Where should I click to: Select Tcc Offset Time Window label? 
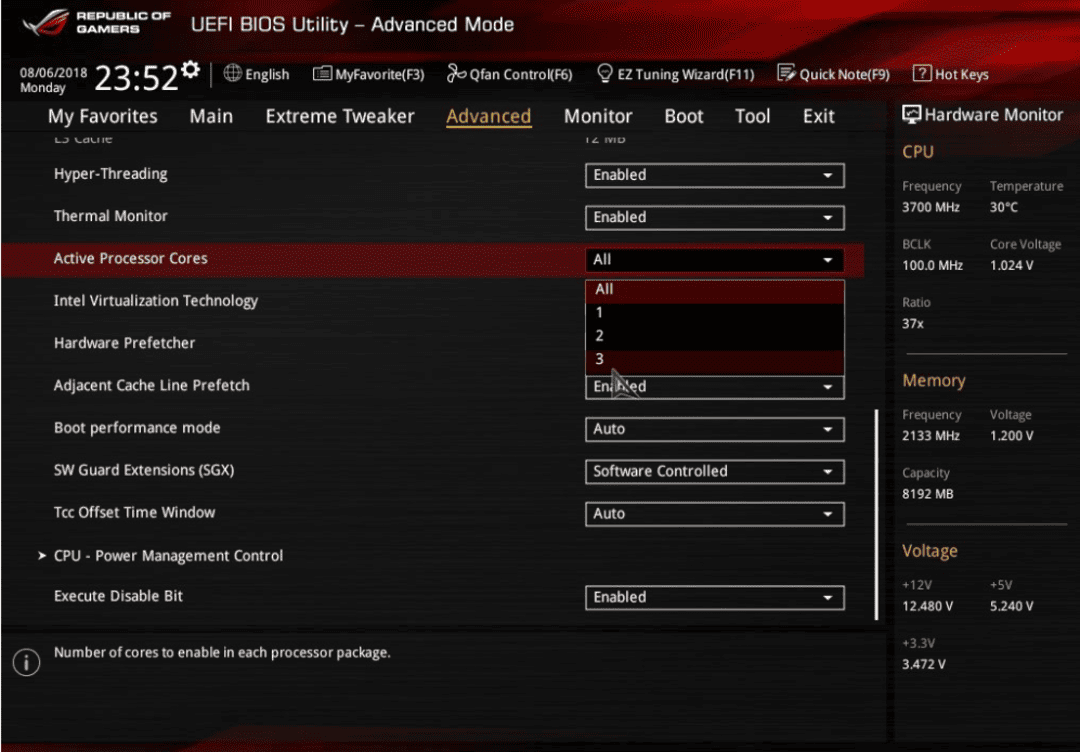(x=134, y=512)
